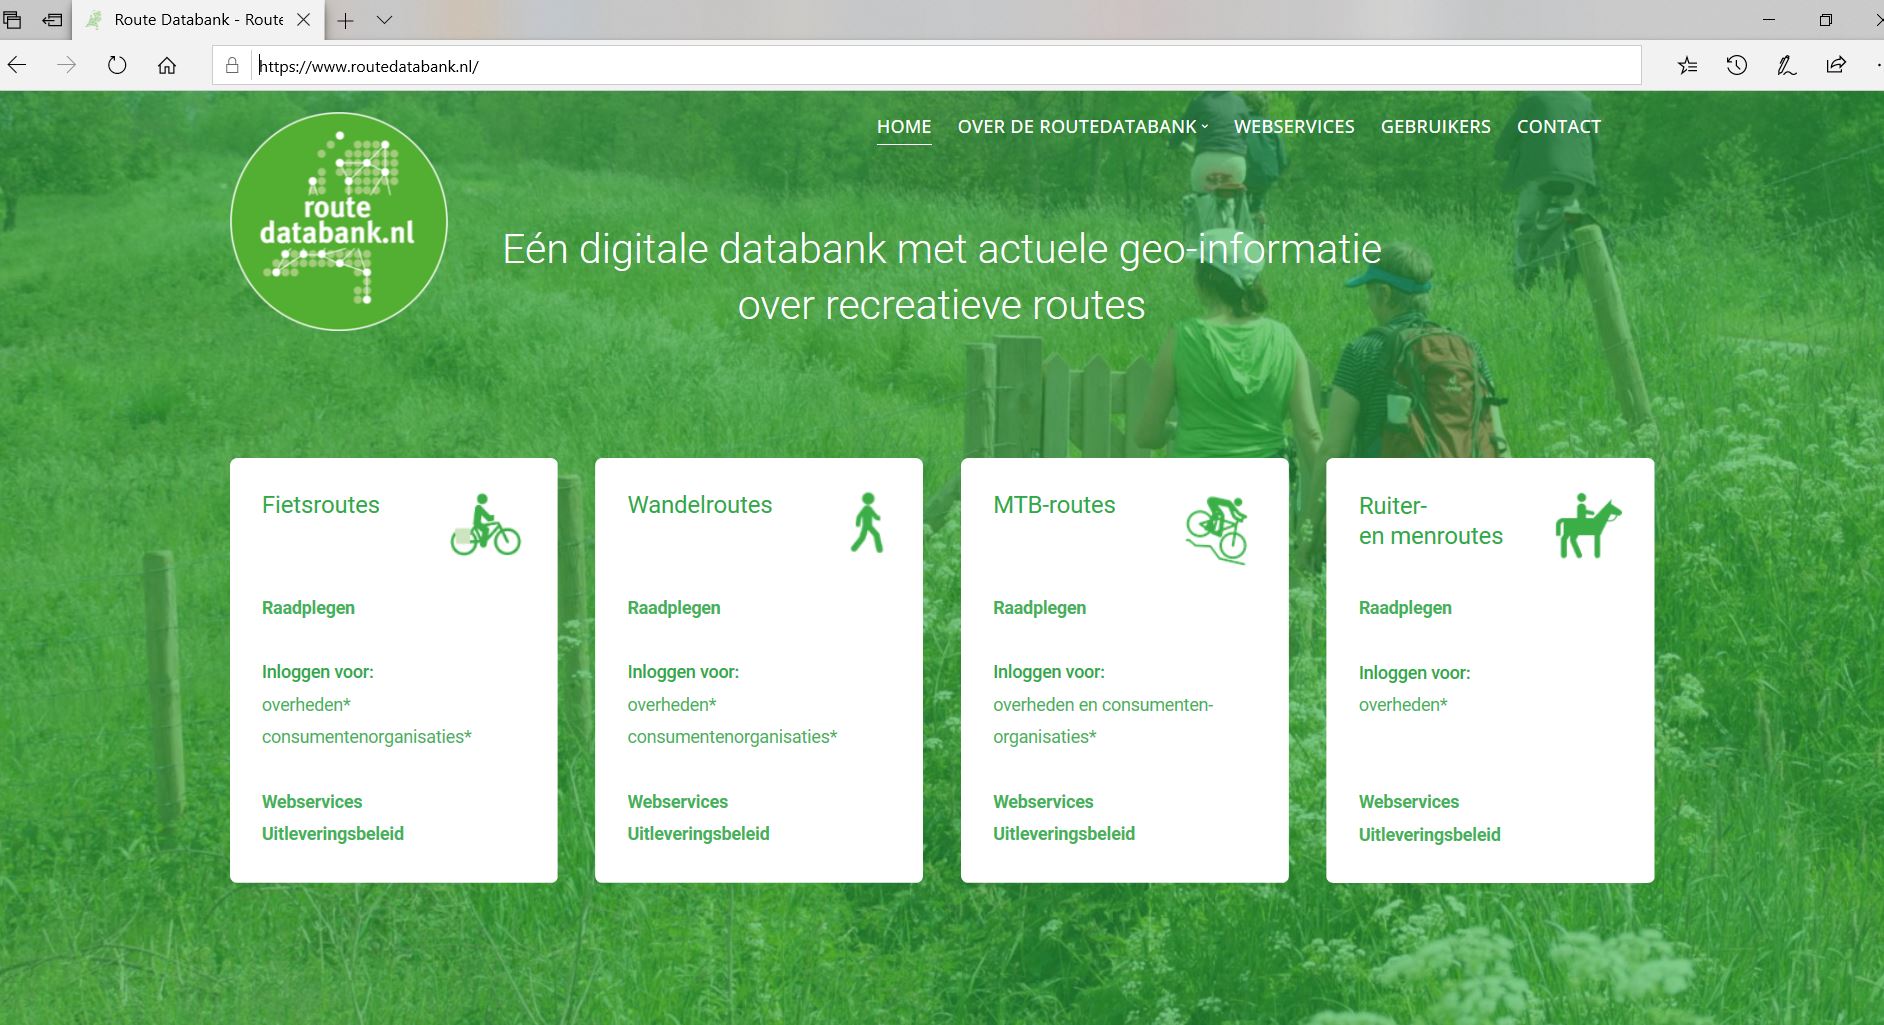Click overheden login link under Ruiter- en menroutes

tap(1402, 705)
